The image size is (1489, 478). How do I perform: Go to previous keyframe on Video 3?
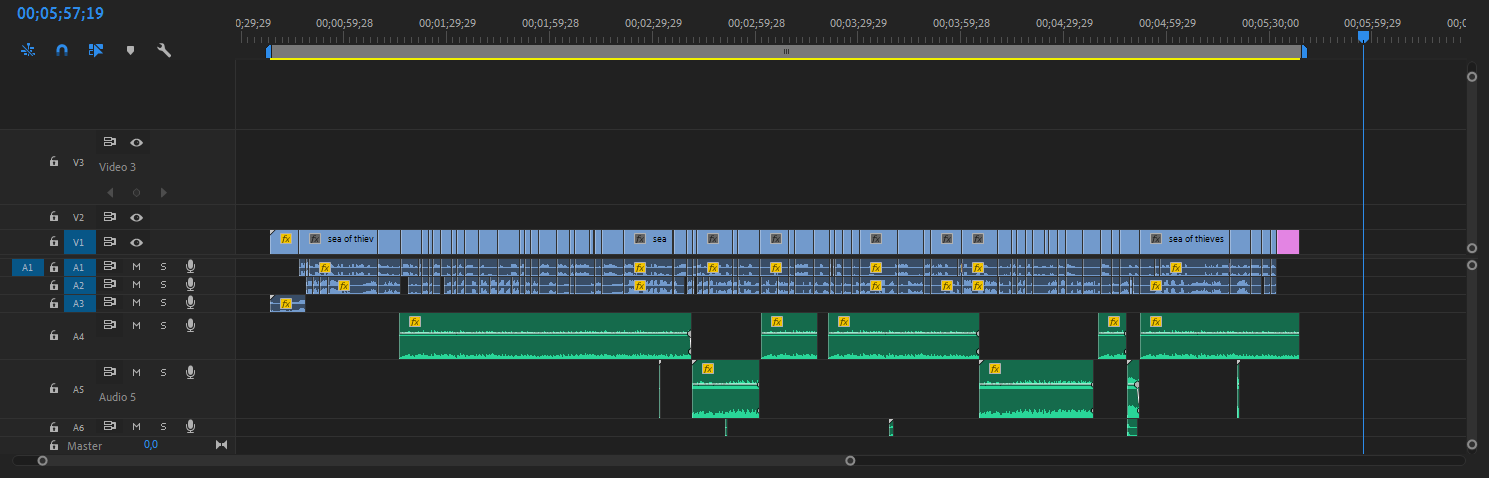[110, 192]
